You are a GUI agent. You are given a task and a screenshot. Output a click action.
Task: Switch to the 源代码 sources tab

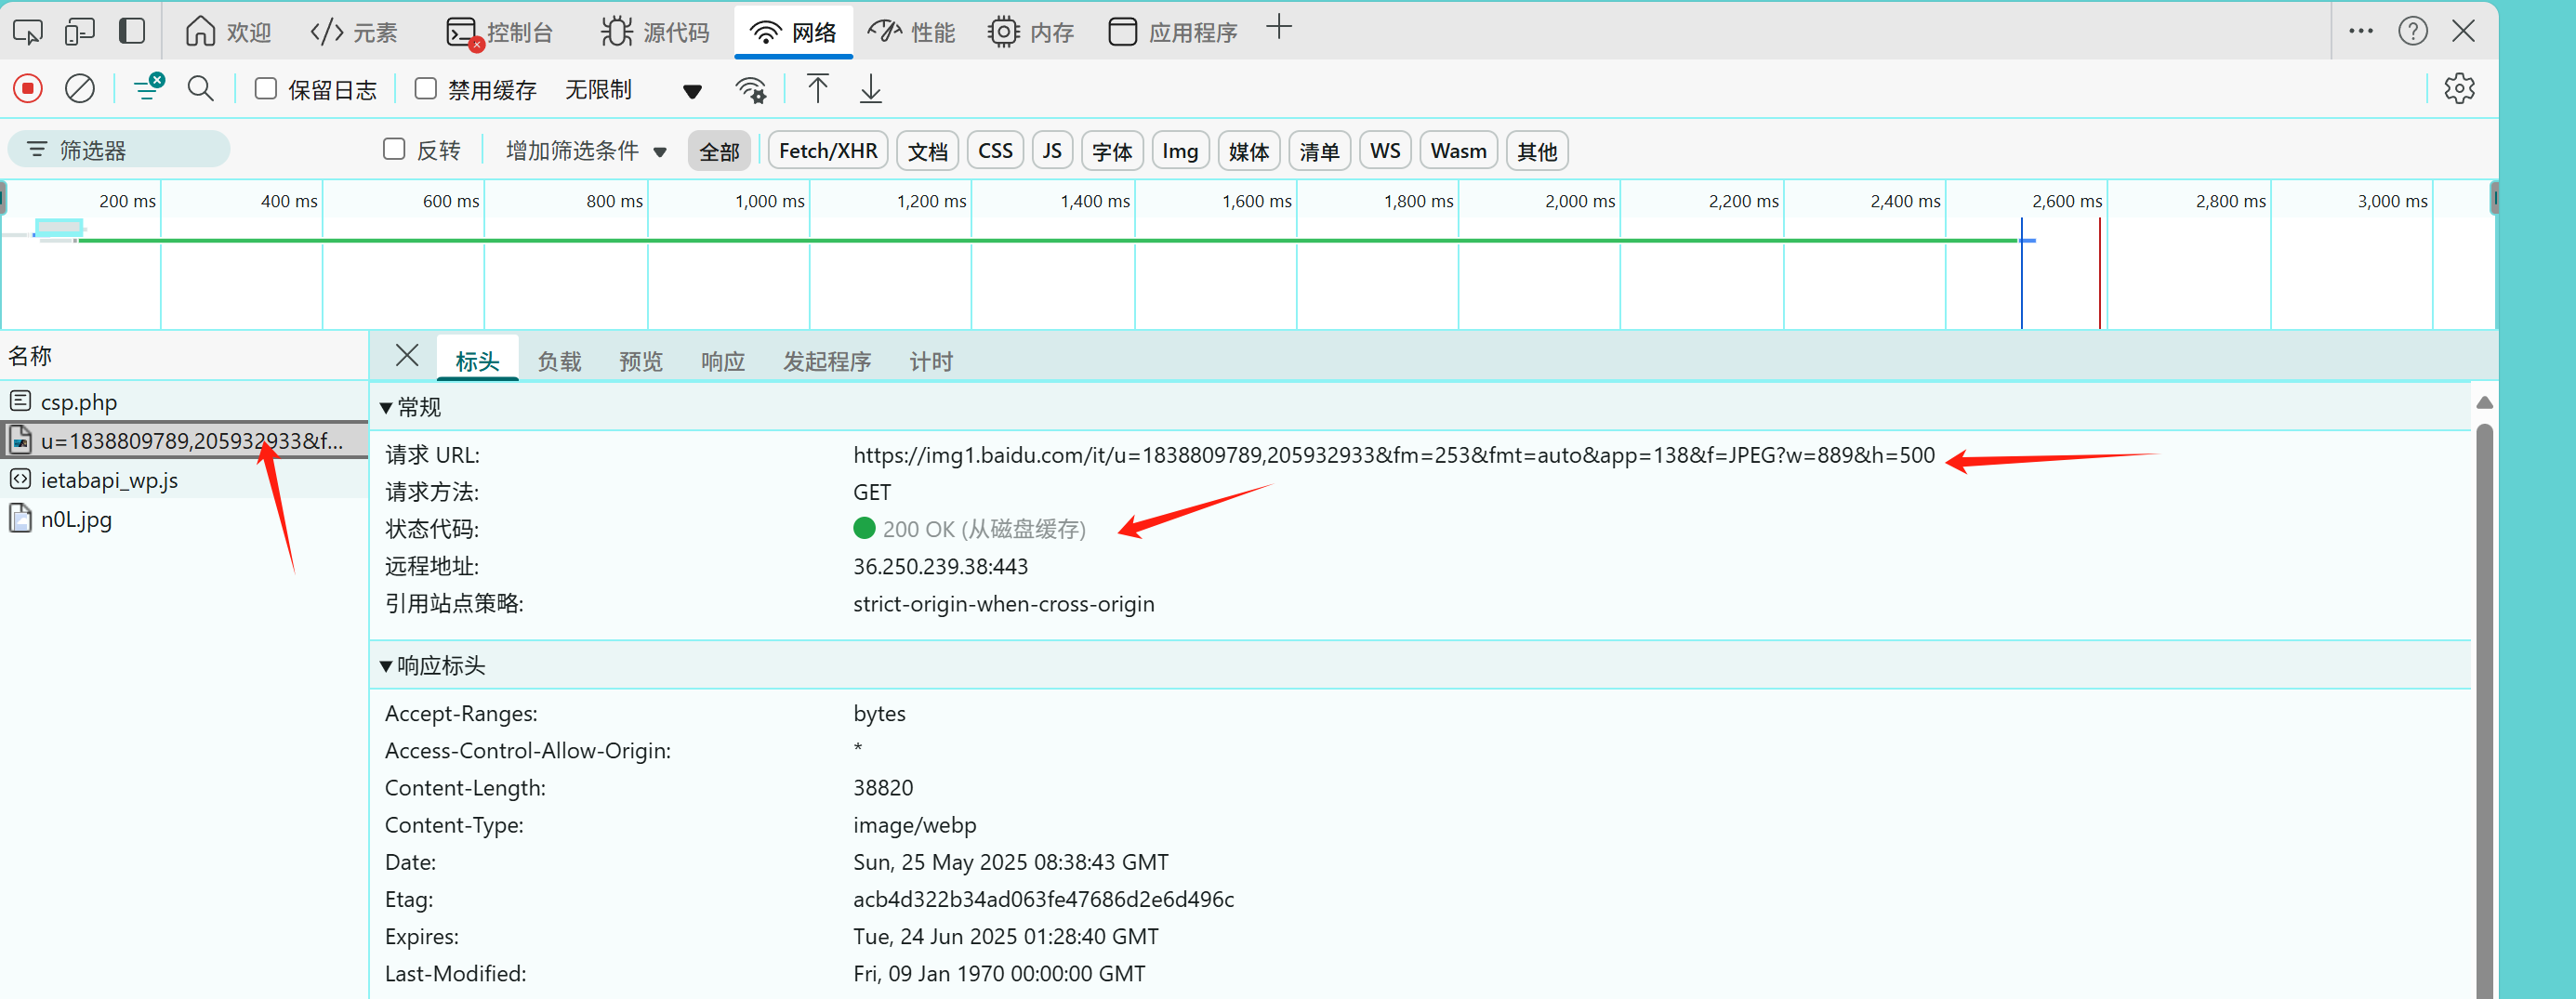click(655, 32)
